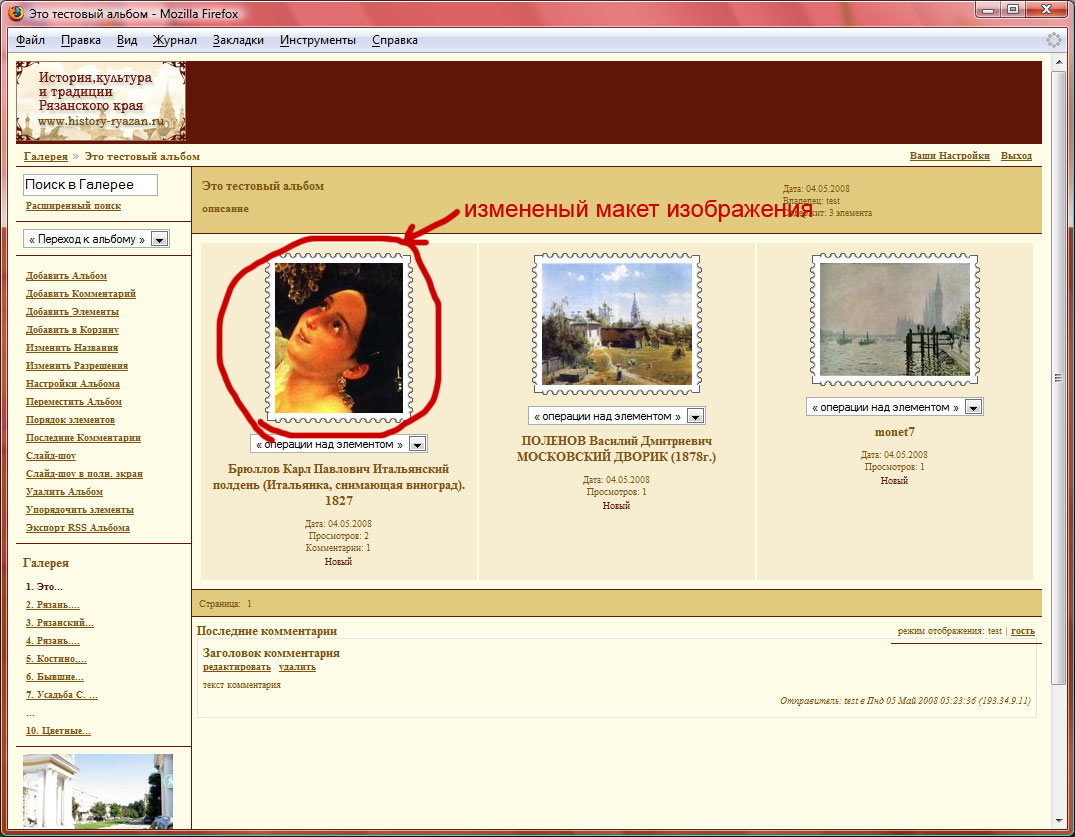Image resolution: width=1075 pixels, height=837 pixels.
Task: Close the Firefox window
Action: pos(1048,10)
